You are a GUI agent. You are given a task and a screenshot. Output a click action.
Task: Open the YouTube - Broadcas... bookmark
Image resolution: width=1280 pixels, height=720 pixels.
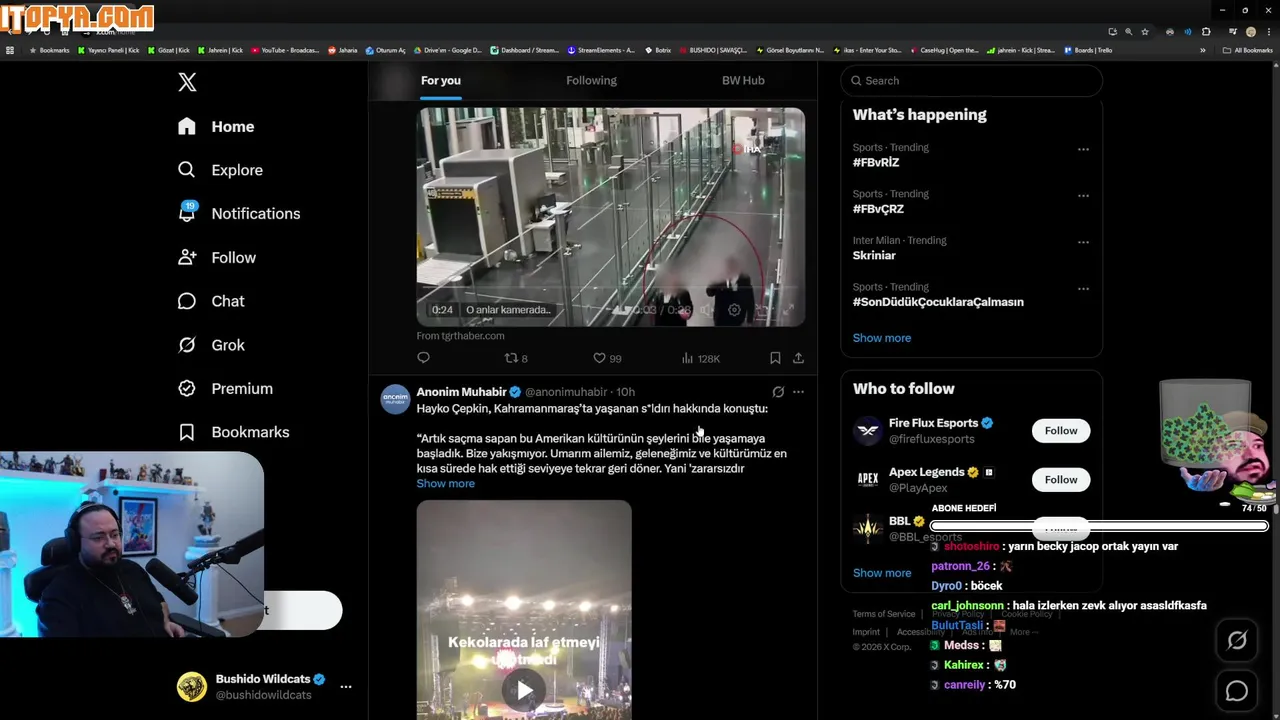tap(286, 50)
